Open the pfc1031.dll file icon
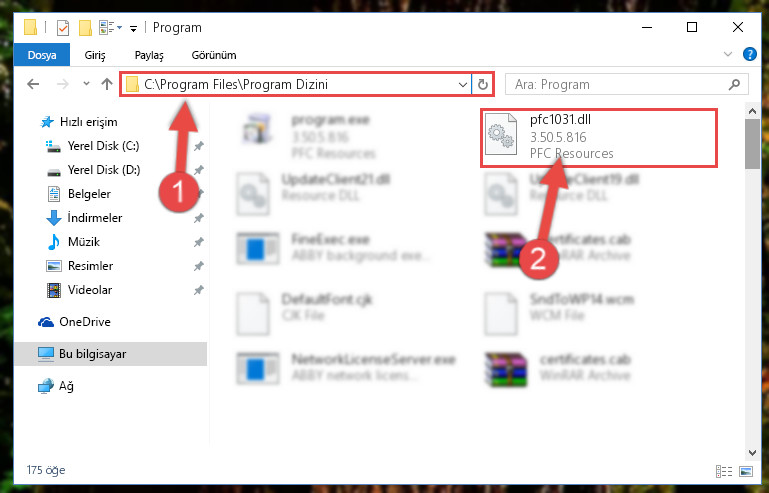The image size is (769, 493). (x=501, y=134)
